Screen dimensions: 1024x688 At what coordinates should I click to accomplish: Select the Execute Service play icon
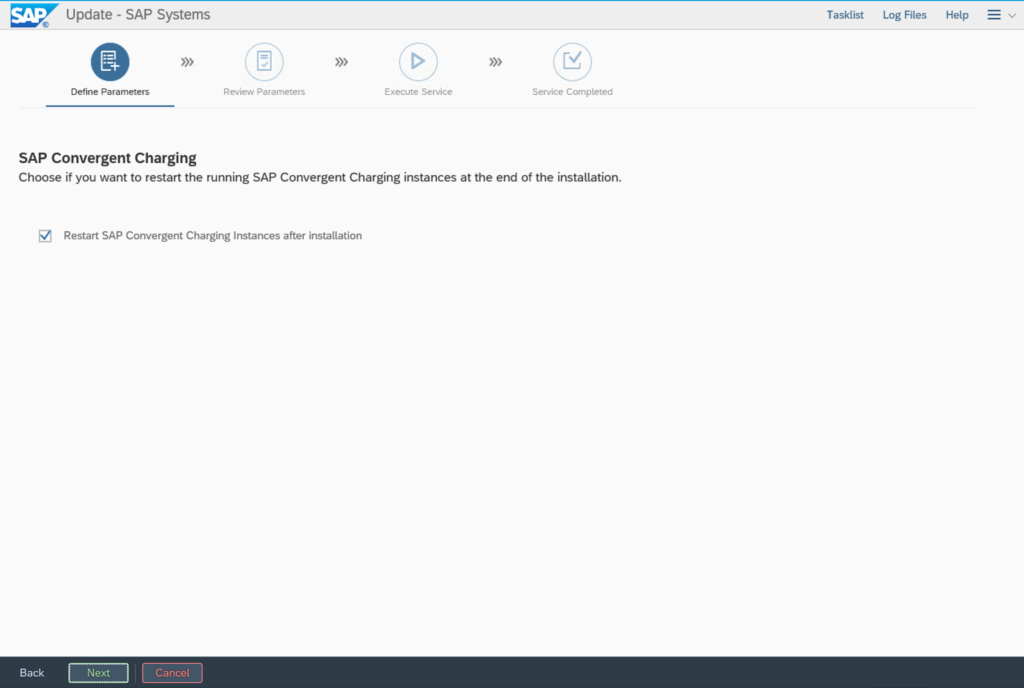point(418,62)
